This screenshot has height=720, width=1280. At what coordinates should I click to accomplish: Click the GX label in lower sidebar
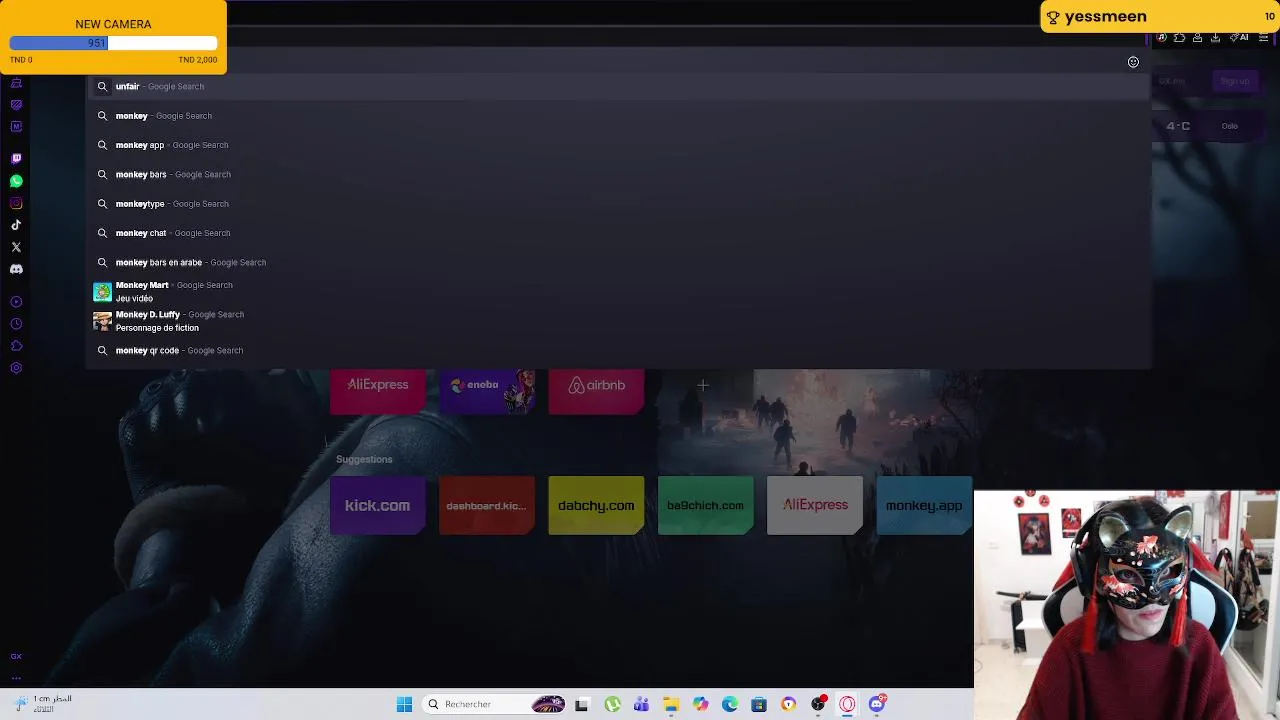click(16, 656)
